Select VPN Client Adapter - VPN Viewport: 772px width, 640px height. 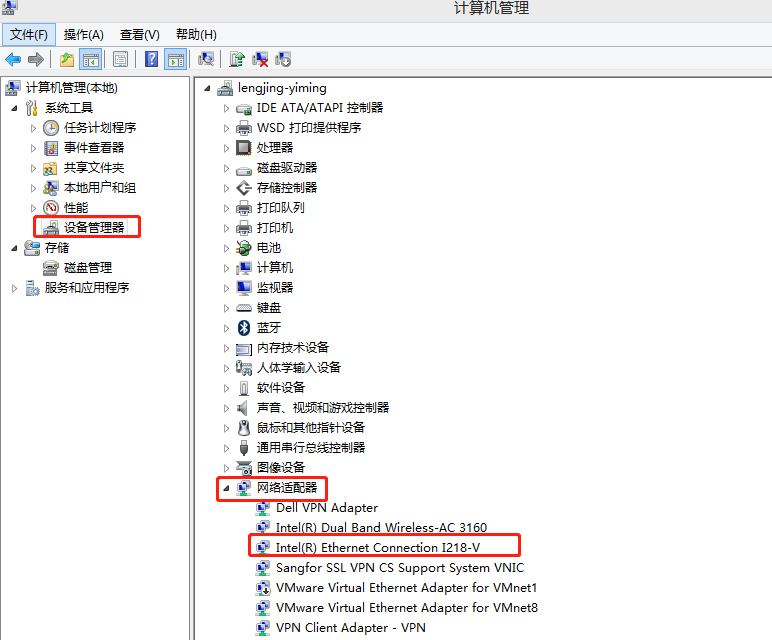pos(351,628)
